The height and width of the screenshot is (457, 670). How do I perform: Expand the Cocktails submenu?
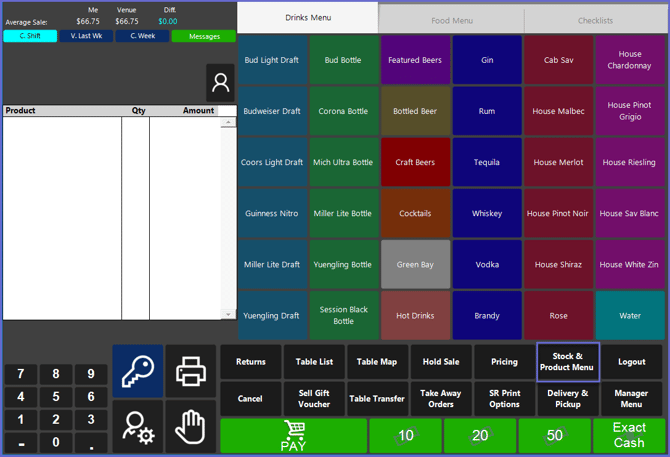point(415,213)
